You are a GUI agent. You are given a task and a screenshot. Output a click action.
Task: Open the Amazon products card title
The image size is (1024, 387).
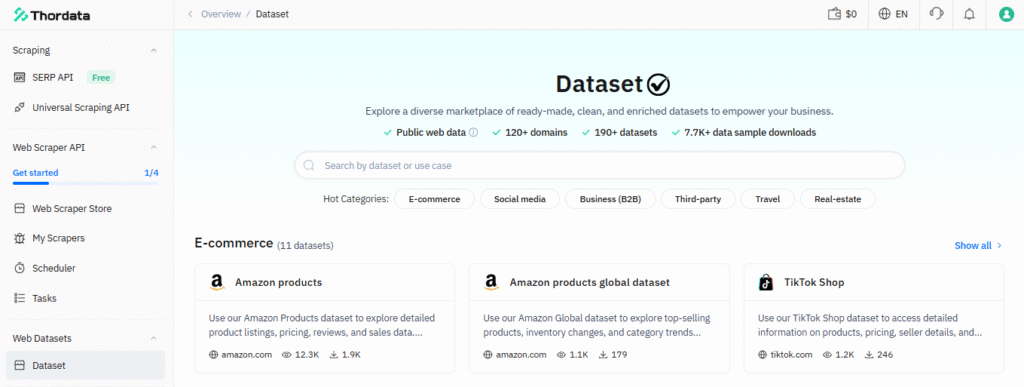278,283
